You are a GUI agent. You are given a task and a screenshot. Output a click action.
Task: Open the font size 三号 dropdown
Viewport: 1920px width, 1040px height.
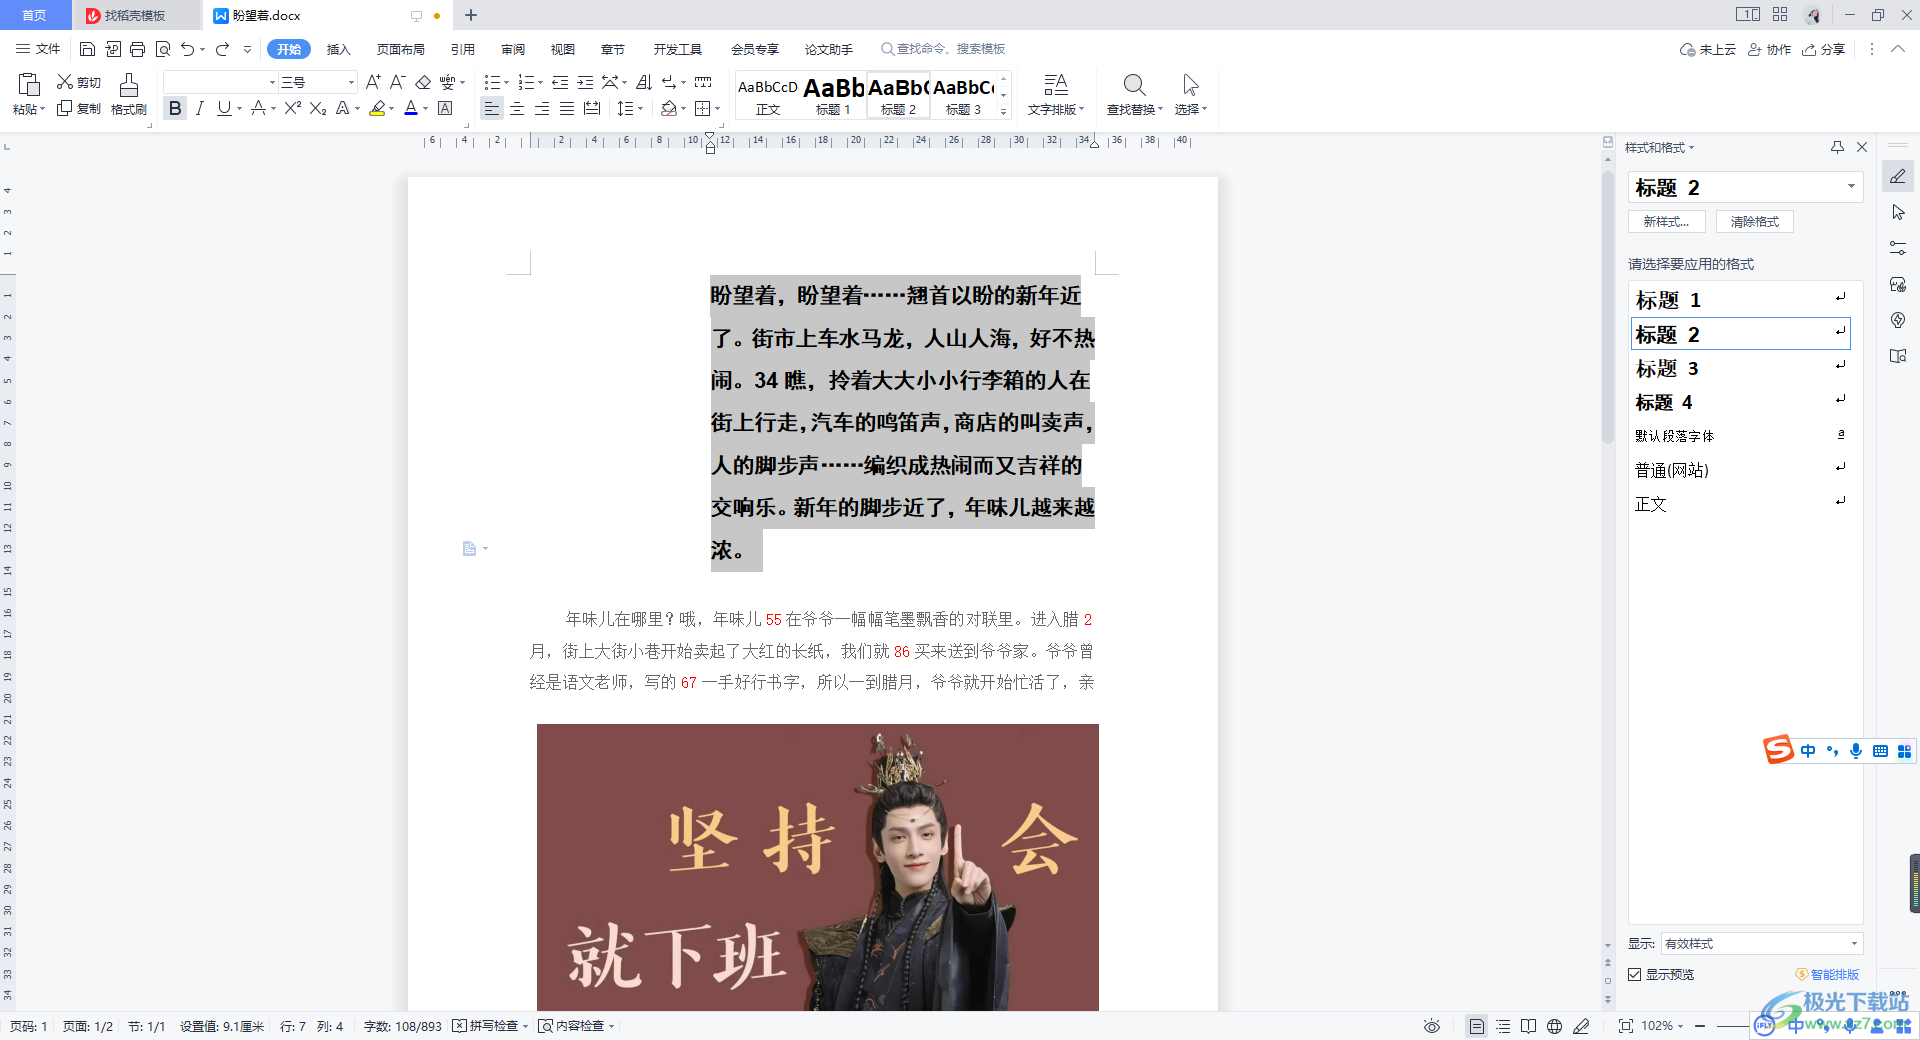351,82
